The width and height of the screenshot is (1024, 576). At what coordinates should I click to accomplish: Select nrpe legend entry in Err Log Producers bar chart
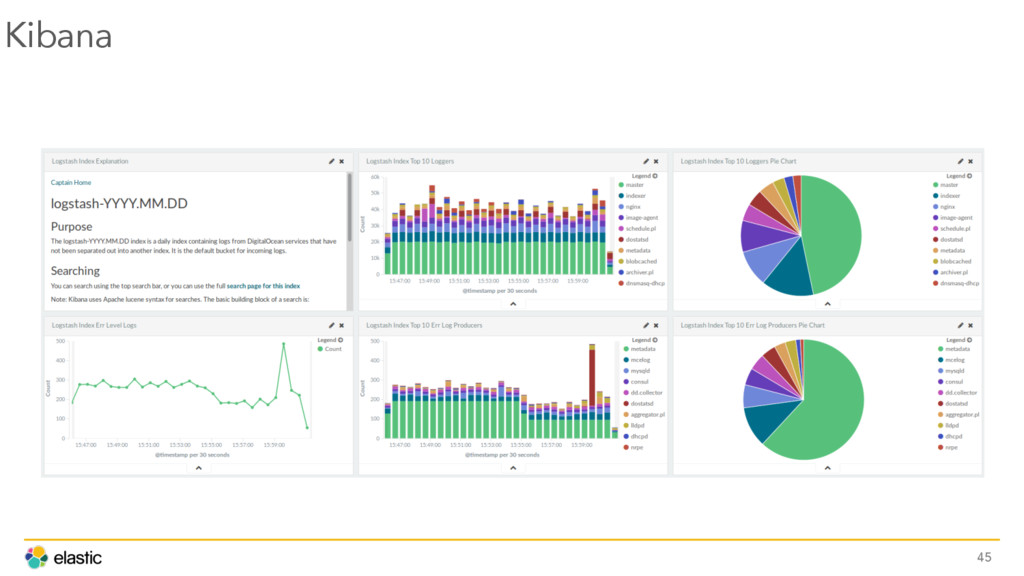point(633,447)
